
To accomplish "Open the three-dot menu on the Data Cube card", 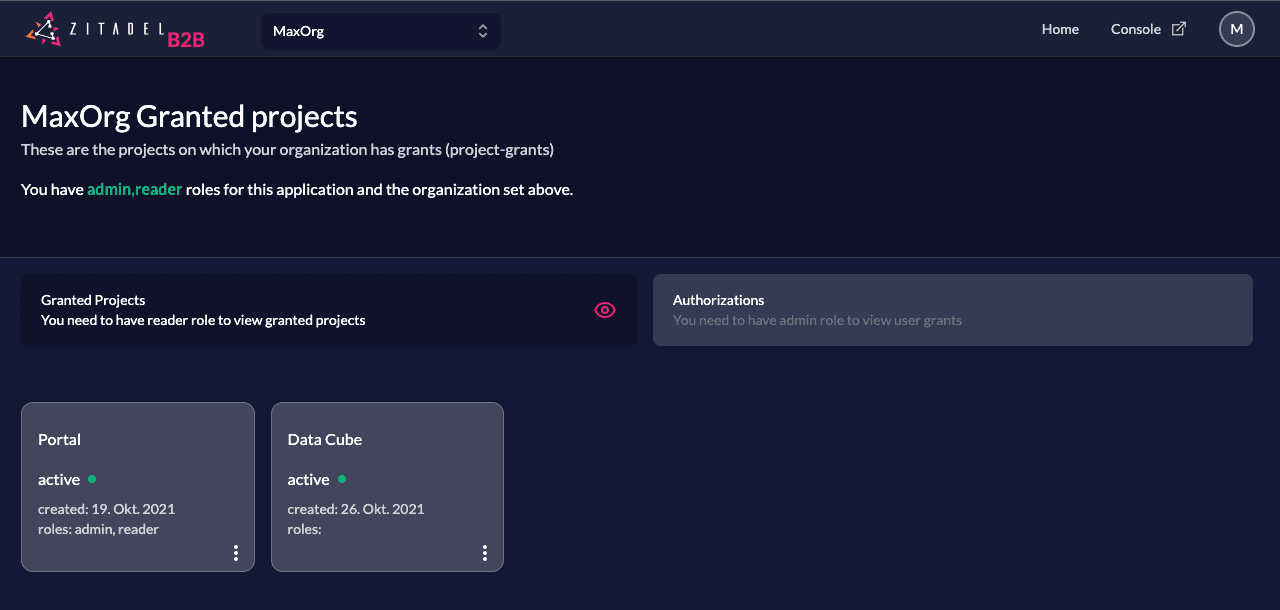I will [x=485, y=553].
